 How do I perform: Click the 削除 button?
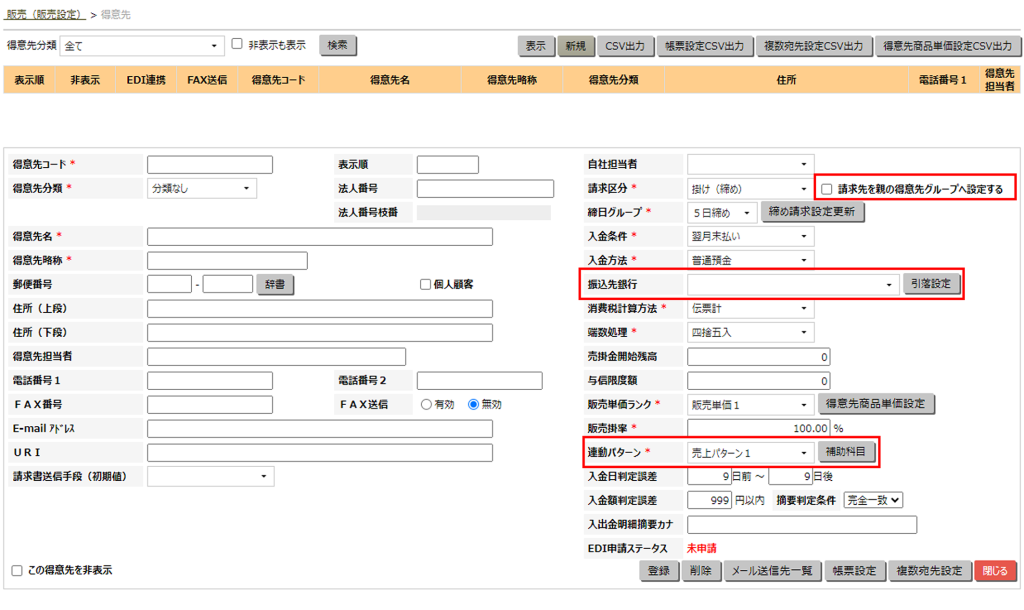coord(701,571)
